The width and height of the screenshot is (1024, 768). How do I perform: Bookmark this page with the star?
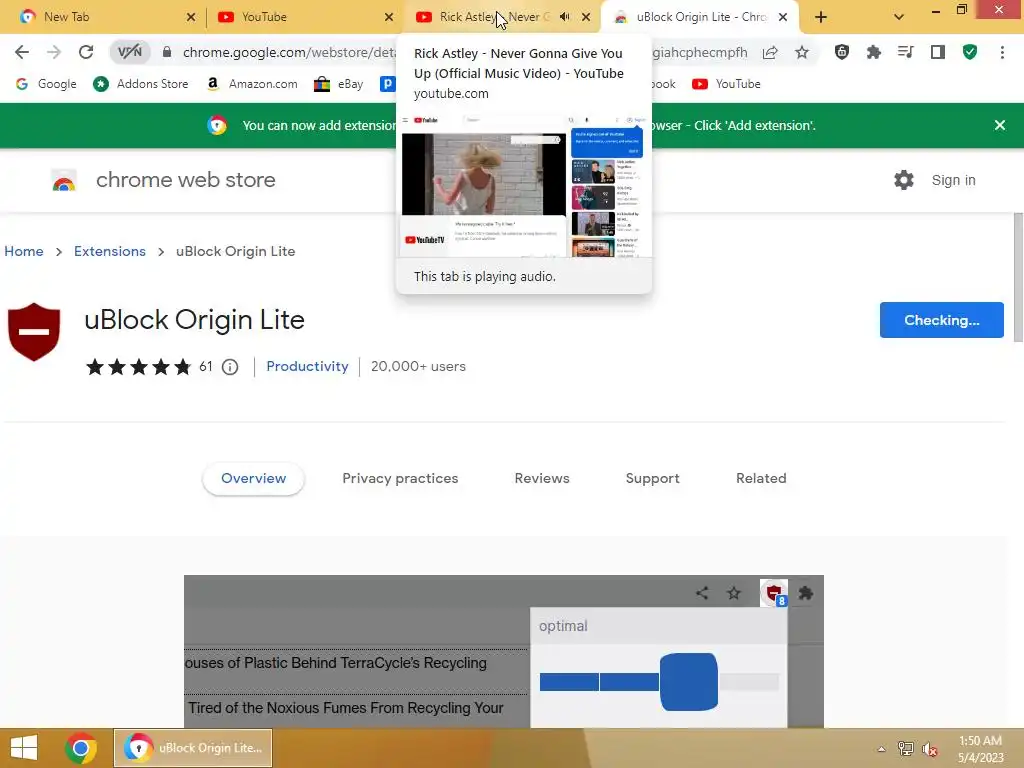pos(802,53)
